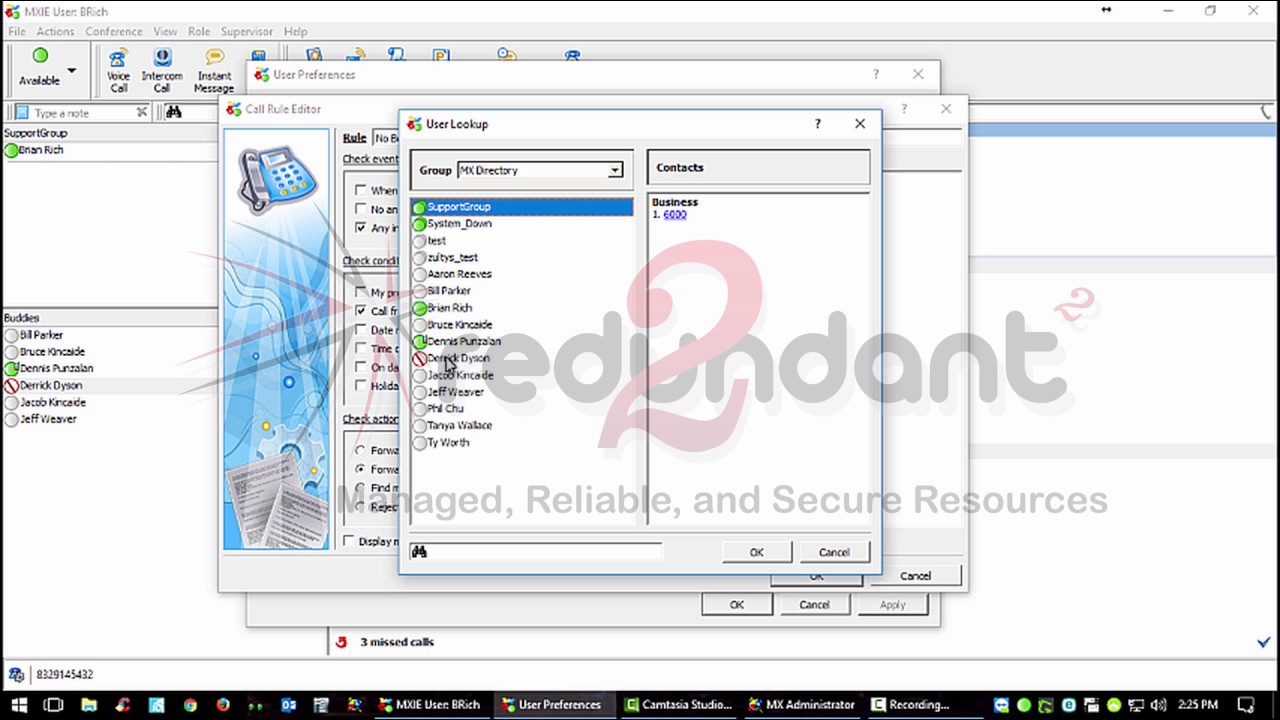Click the 6000 business contact link
1280x720 pixels.
675,215
